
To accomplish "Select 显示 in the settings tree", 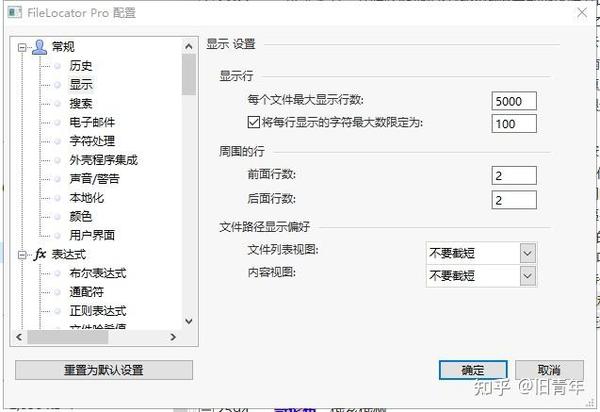I will (x=81, y=85).
